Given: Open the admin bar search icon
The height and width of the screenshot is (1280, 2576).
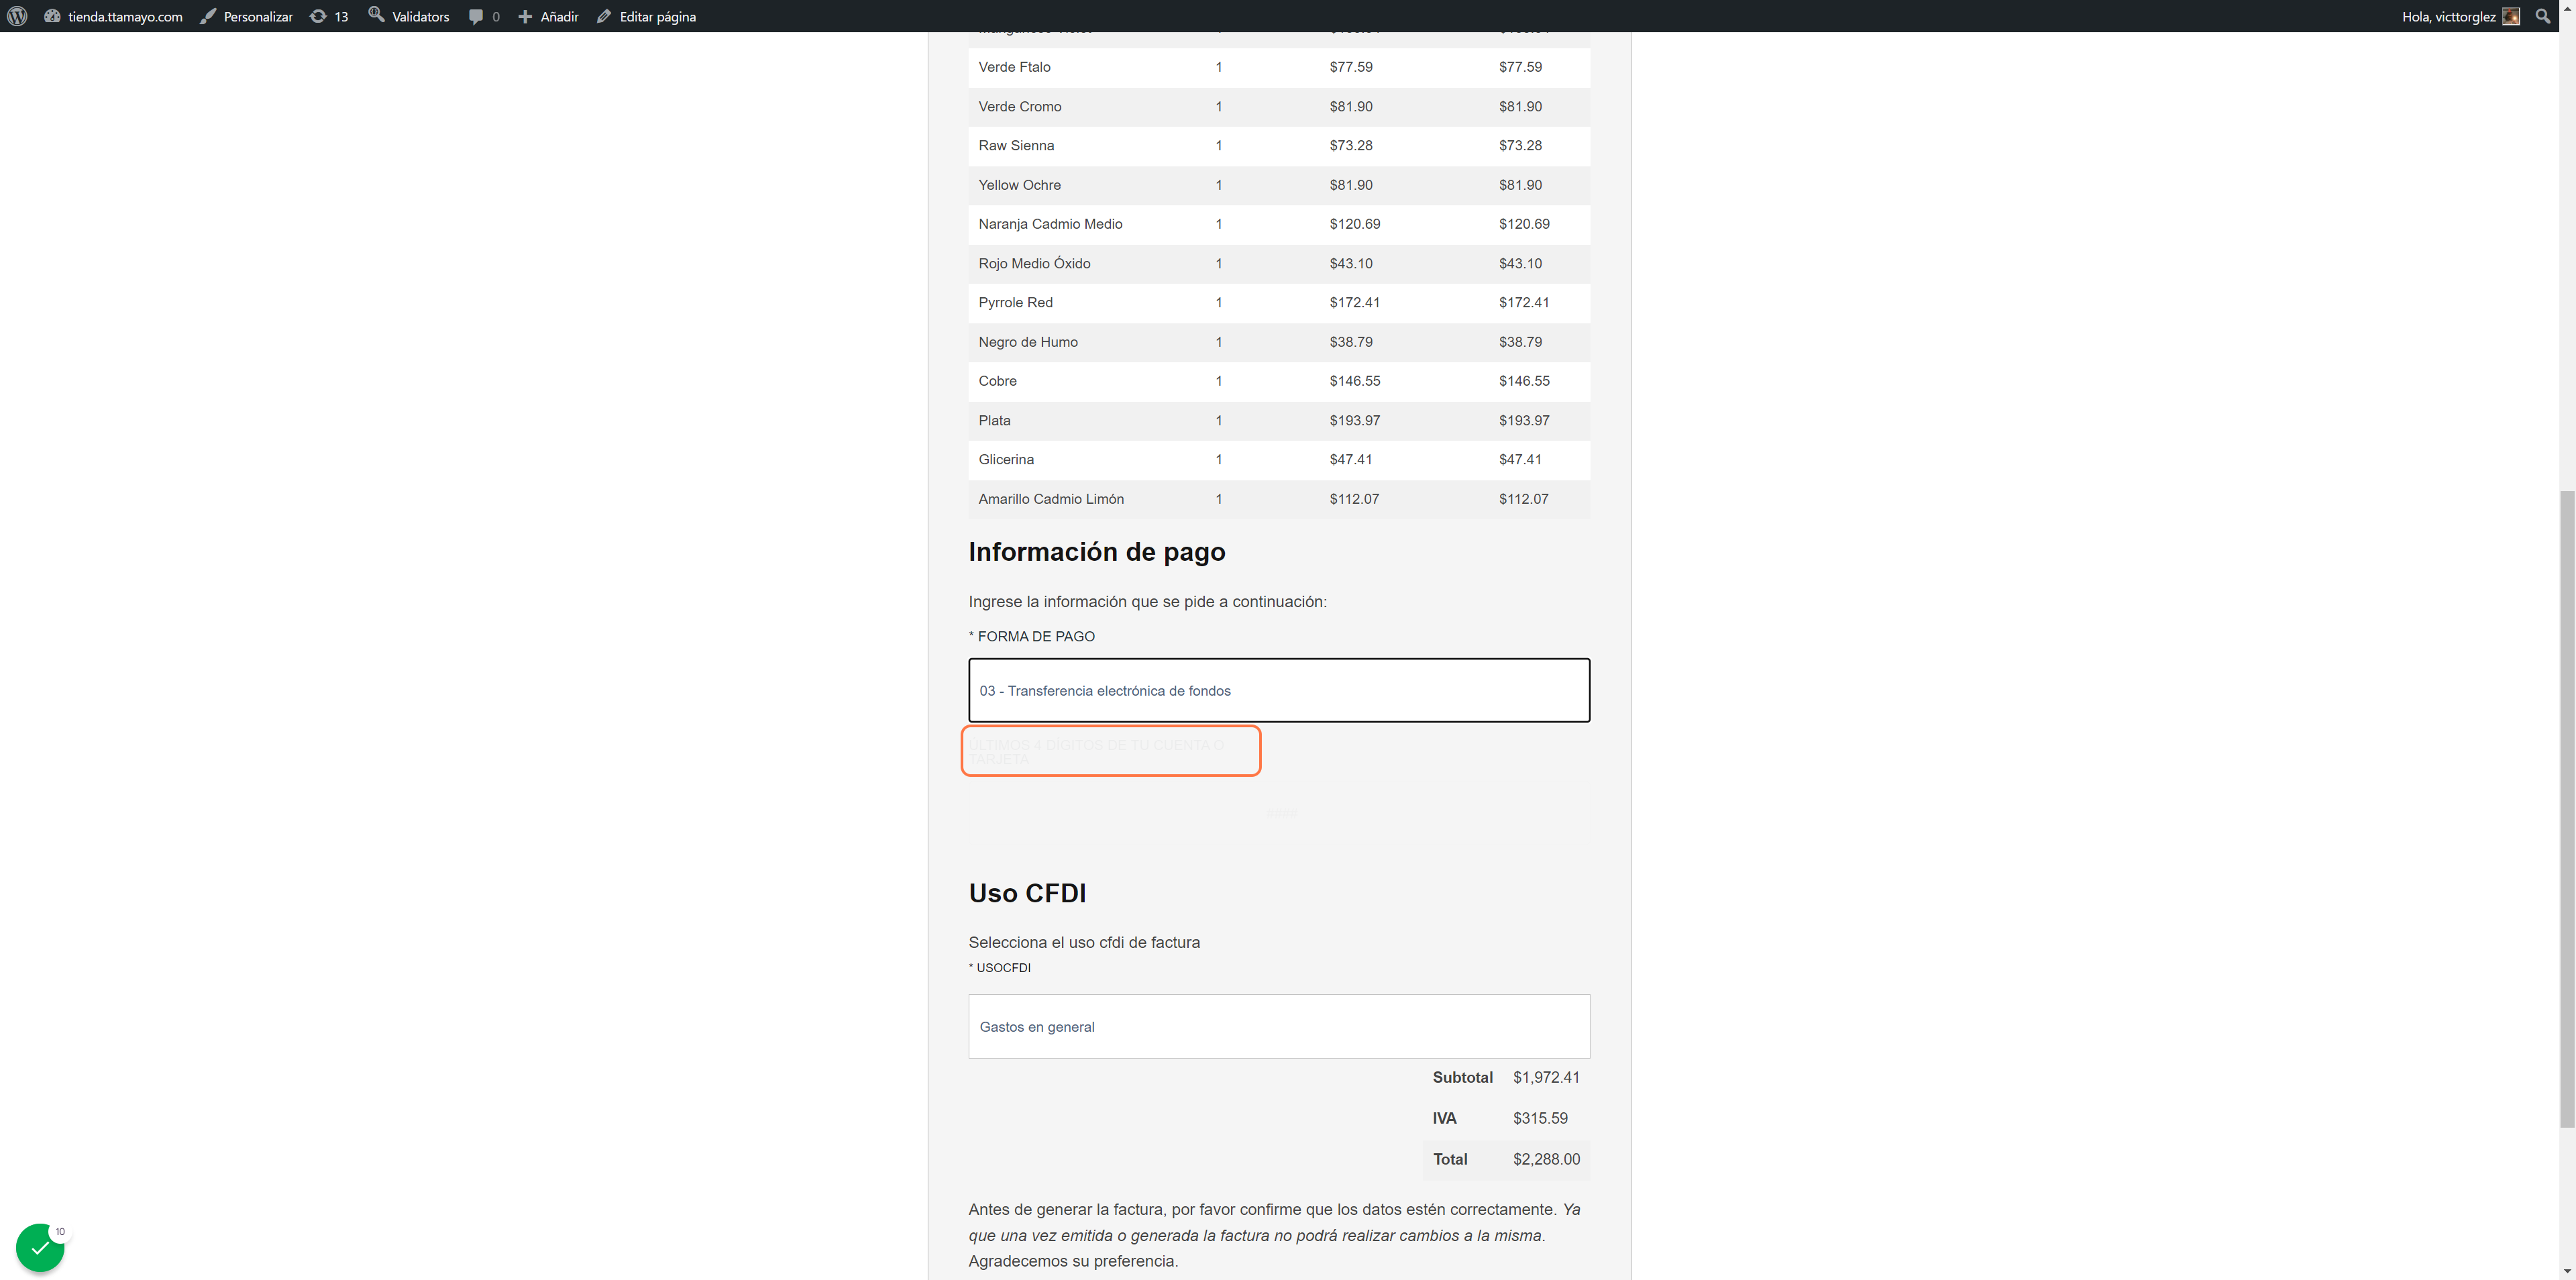Looking at the screenshot, I should [2543, 16].
